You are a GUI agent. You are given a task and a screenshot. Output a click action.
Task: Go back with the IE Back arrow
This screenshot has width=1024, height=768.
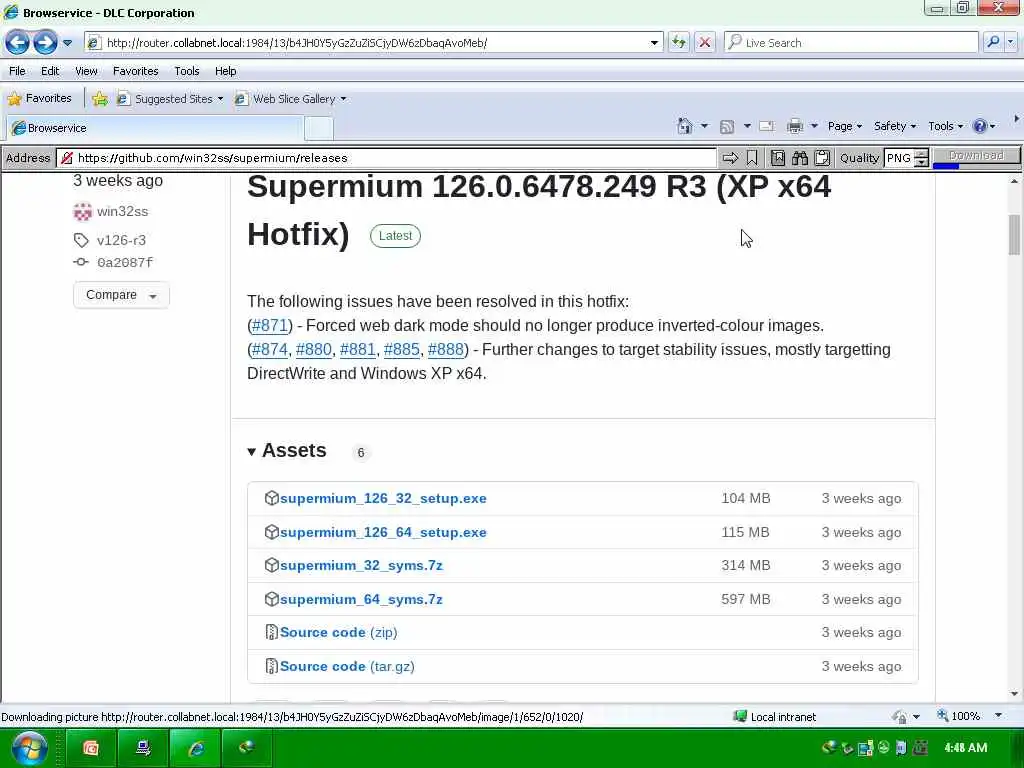pos(18,43)
